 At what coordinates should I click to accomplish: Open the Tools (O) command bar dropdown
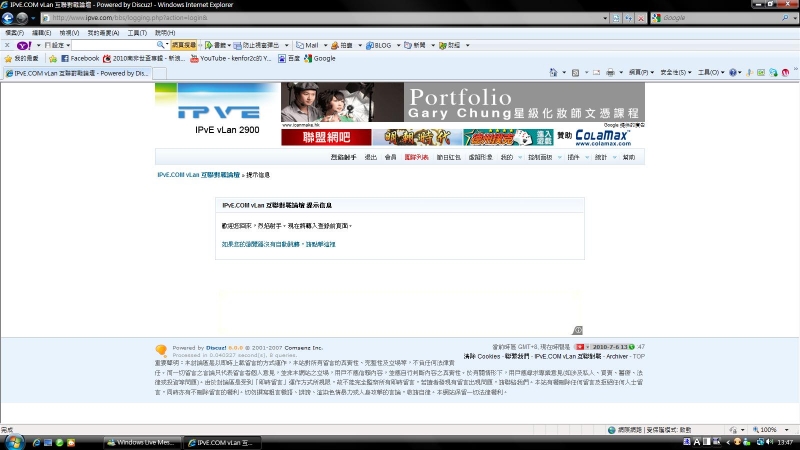point(711,72)
